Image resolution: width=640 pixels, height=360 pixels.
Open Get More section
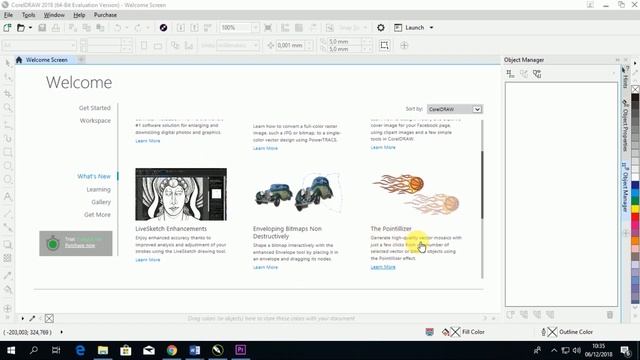pos(97,215)
